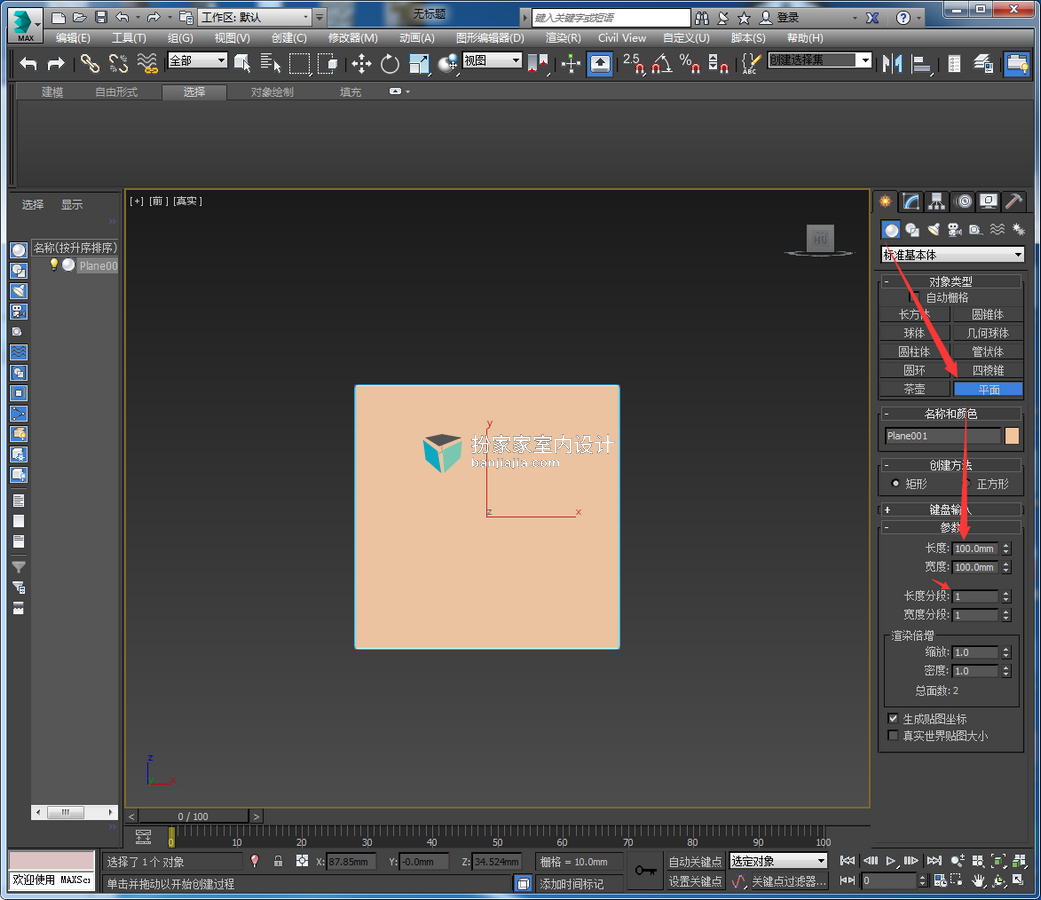Open the Display command panel tab
The height and width of the screenshot is (900, 1041).
(x=989, y=201)
